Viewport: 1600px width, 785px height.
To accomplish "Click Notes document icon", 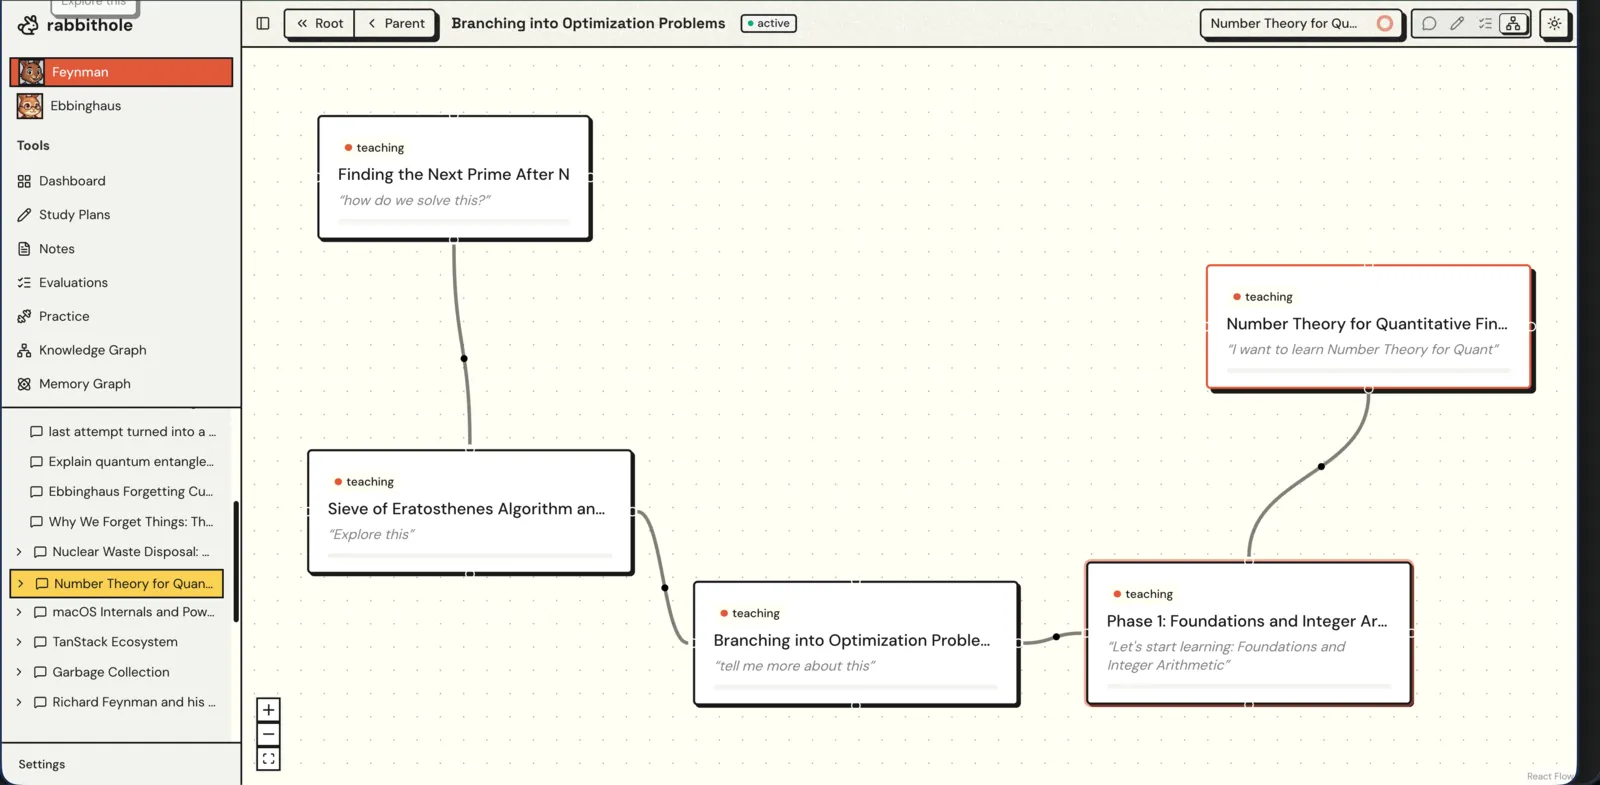I will coord(24,249).
